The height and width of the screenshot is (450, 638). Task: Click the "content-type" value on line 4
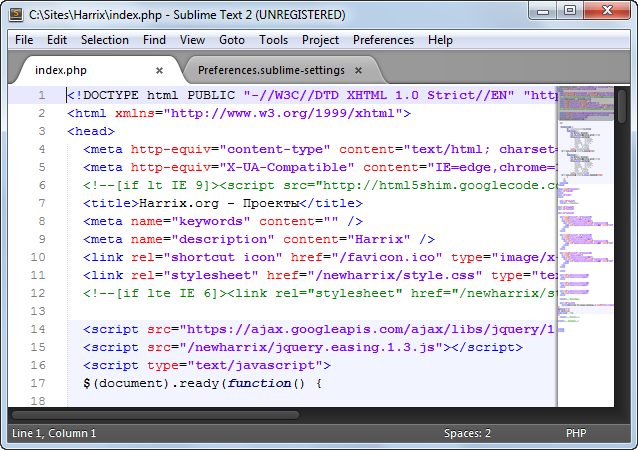tap(275, 149)
